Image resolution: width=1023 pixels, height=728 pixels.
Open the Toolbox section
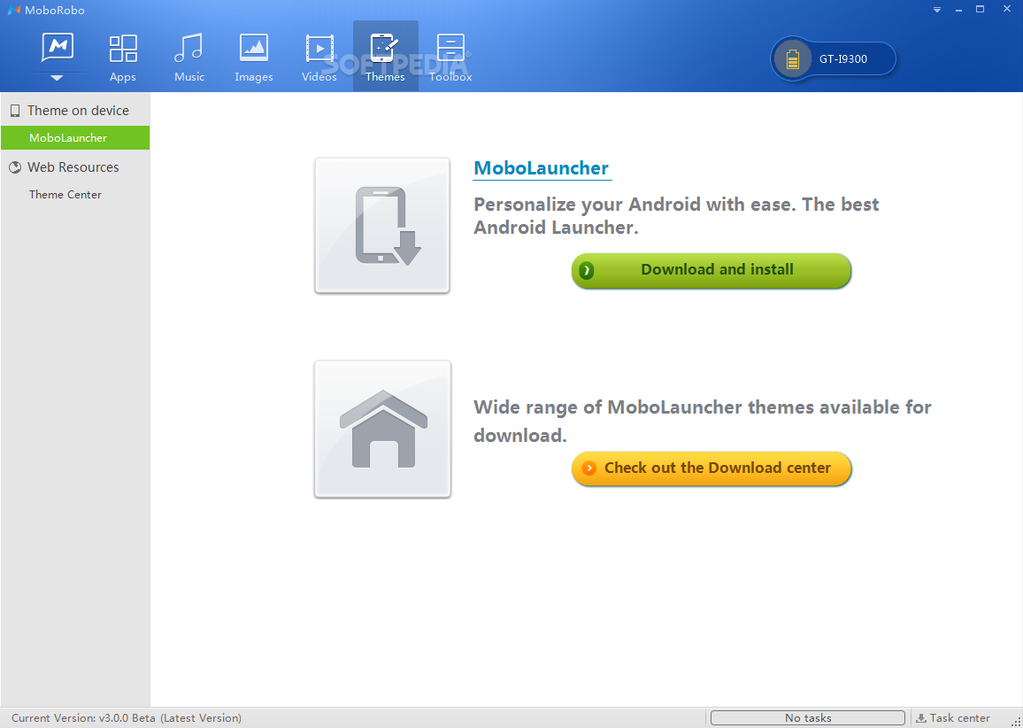tap(450, 58)
